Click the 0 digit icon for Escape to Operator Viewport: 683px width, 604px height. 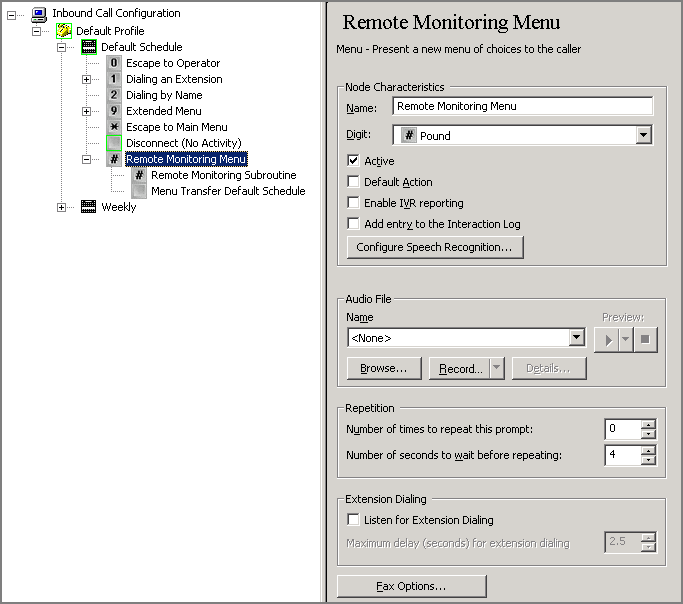tap(114, 63)
